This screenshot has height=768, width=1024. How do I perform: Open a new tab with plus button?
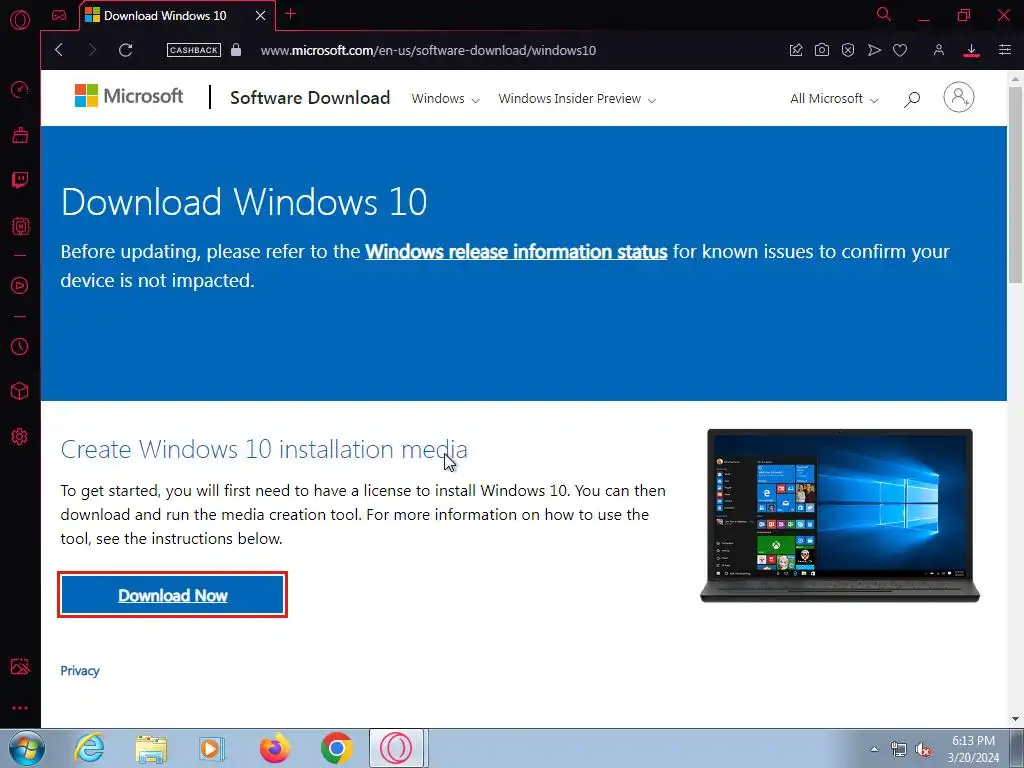[x=291, y=14]
